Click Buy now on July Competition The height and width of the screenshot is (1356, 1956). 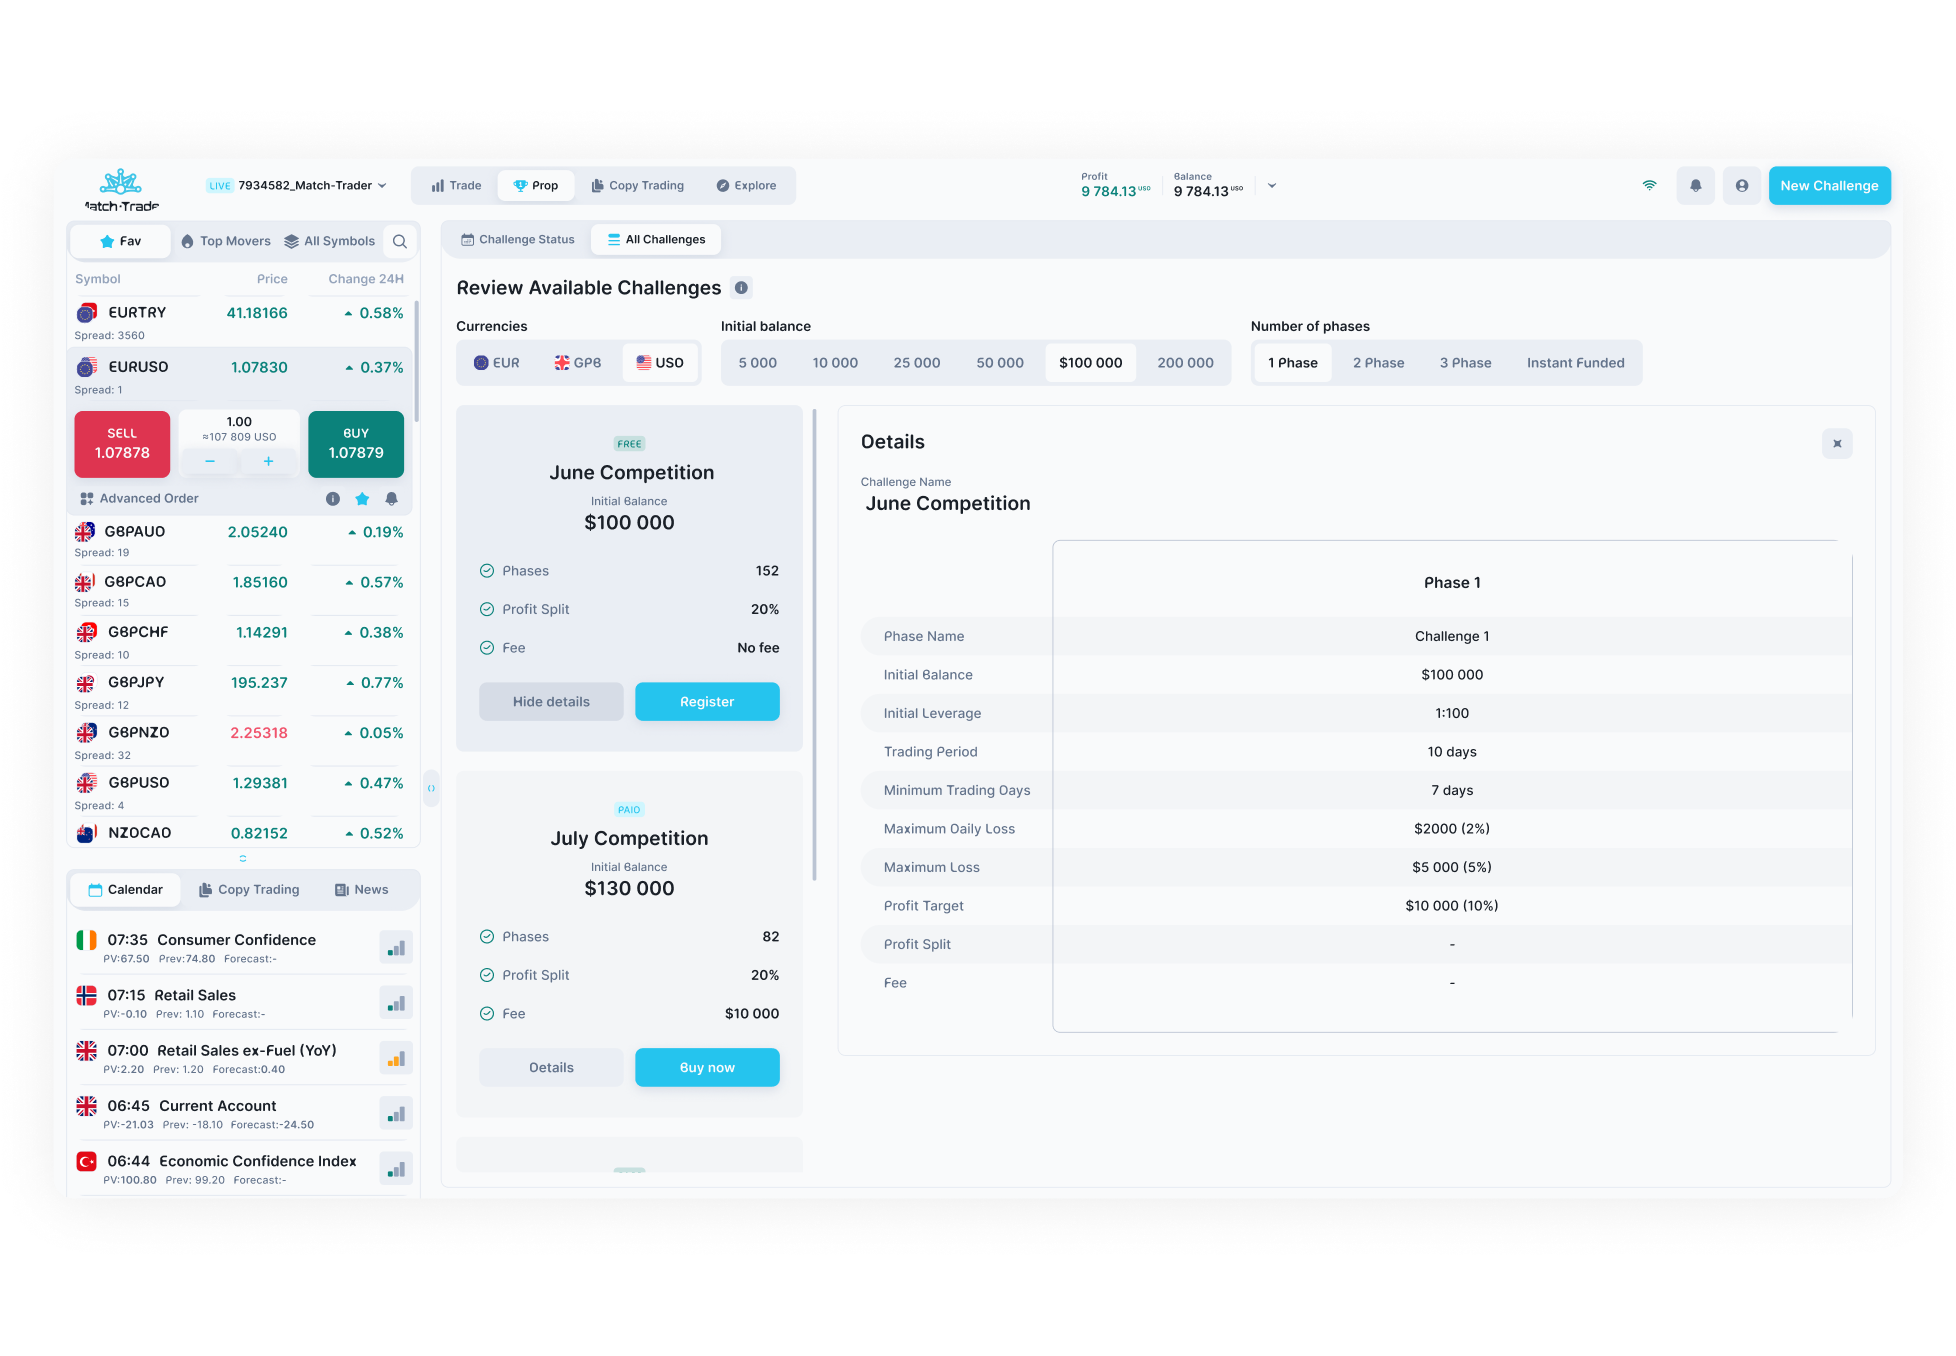click(x=707, y=1068)
